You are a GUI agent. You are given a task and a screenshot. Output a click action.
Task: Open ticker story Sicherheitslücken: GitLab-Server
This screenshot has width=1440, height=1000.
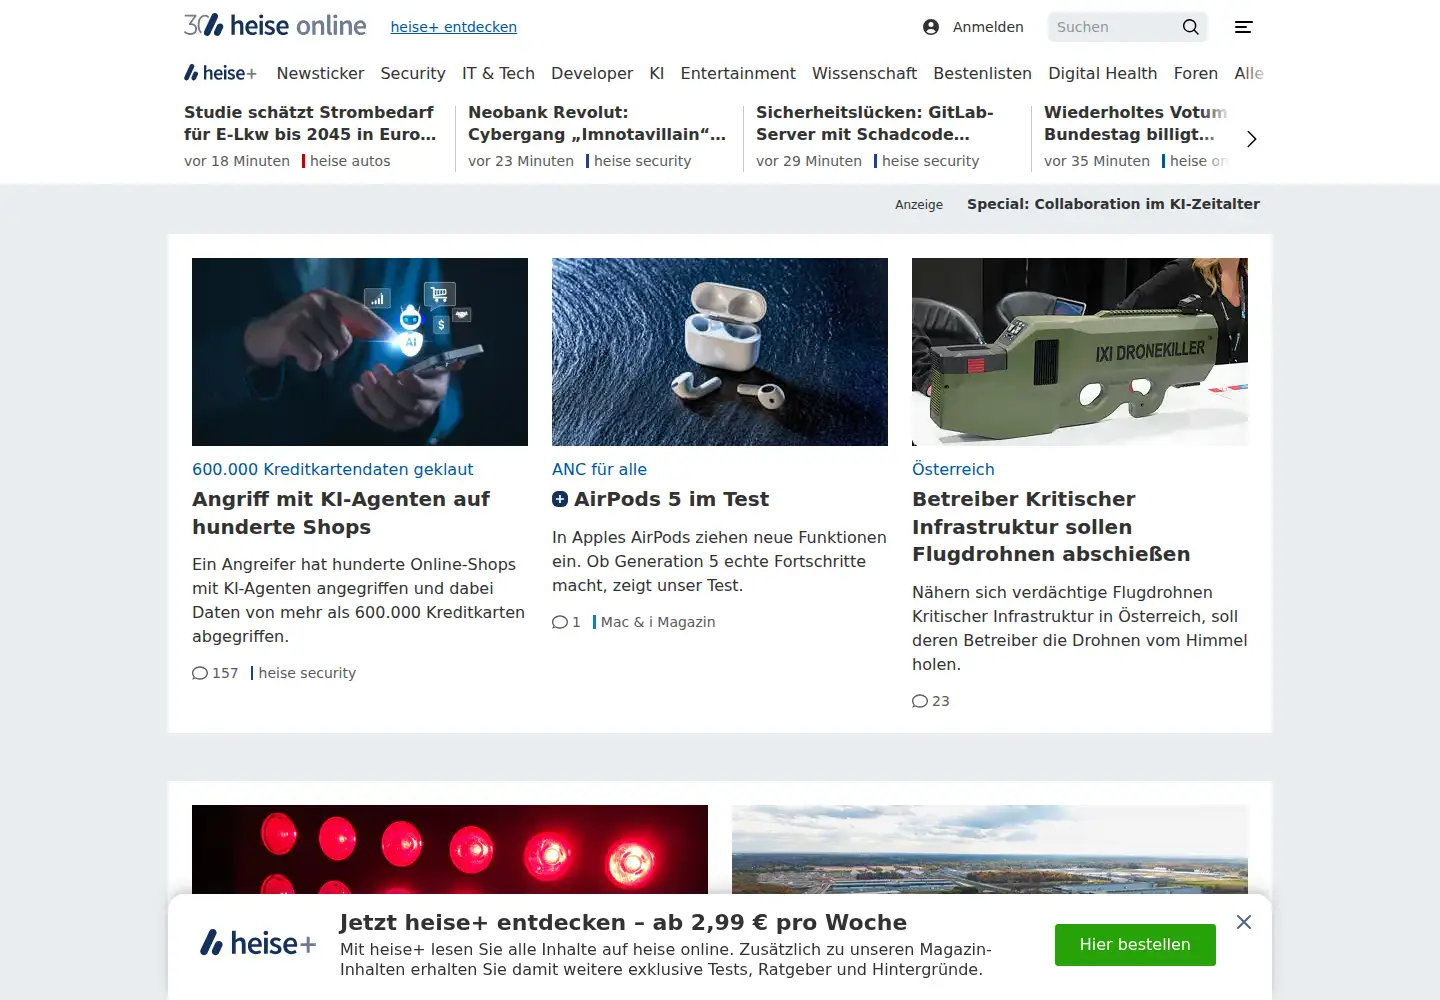875,123
